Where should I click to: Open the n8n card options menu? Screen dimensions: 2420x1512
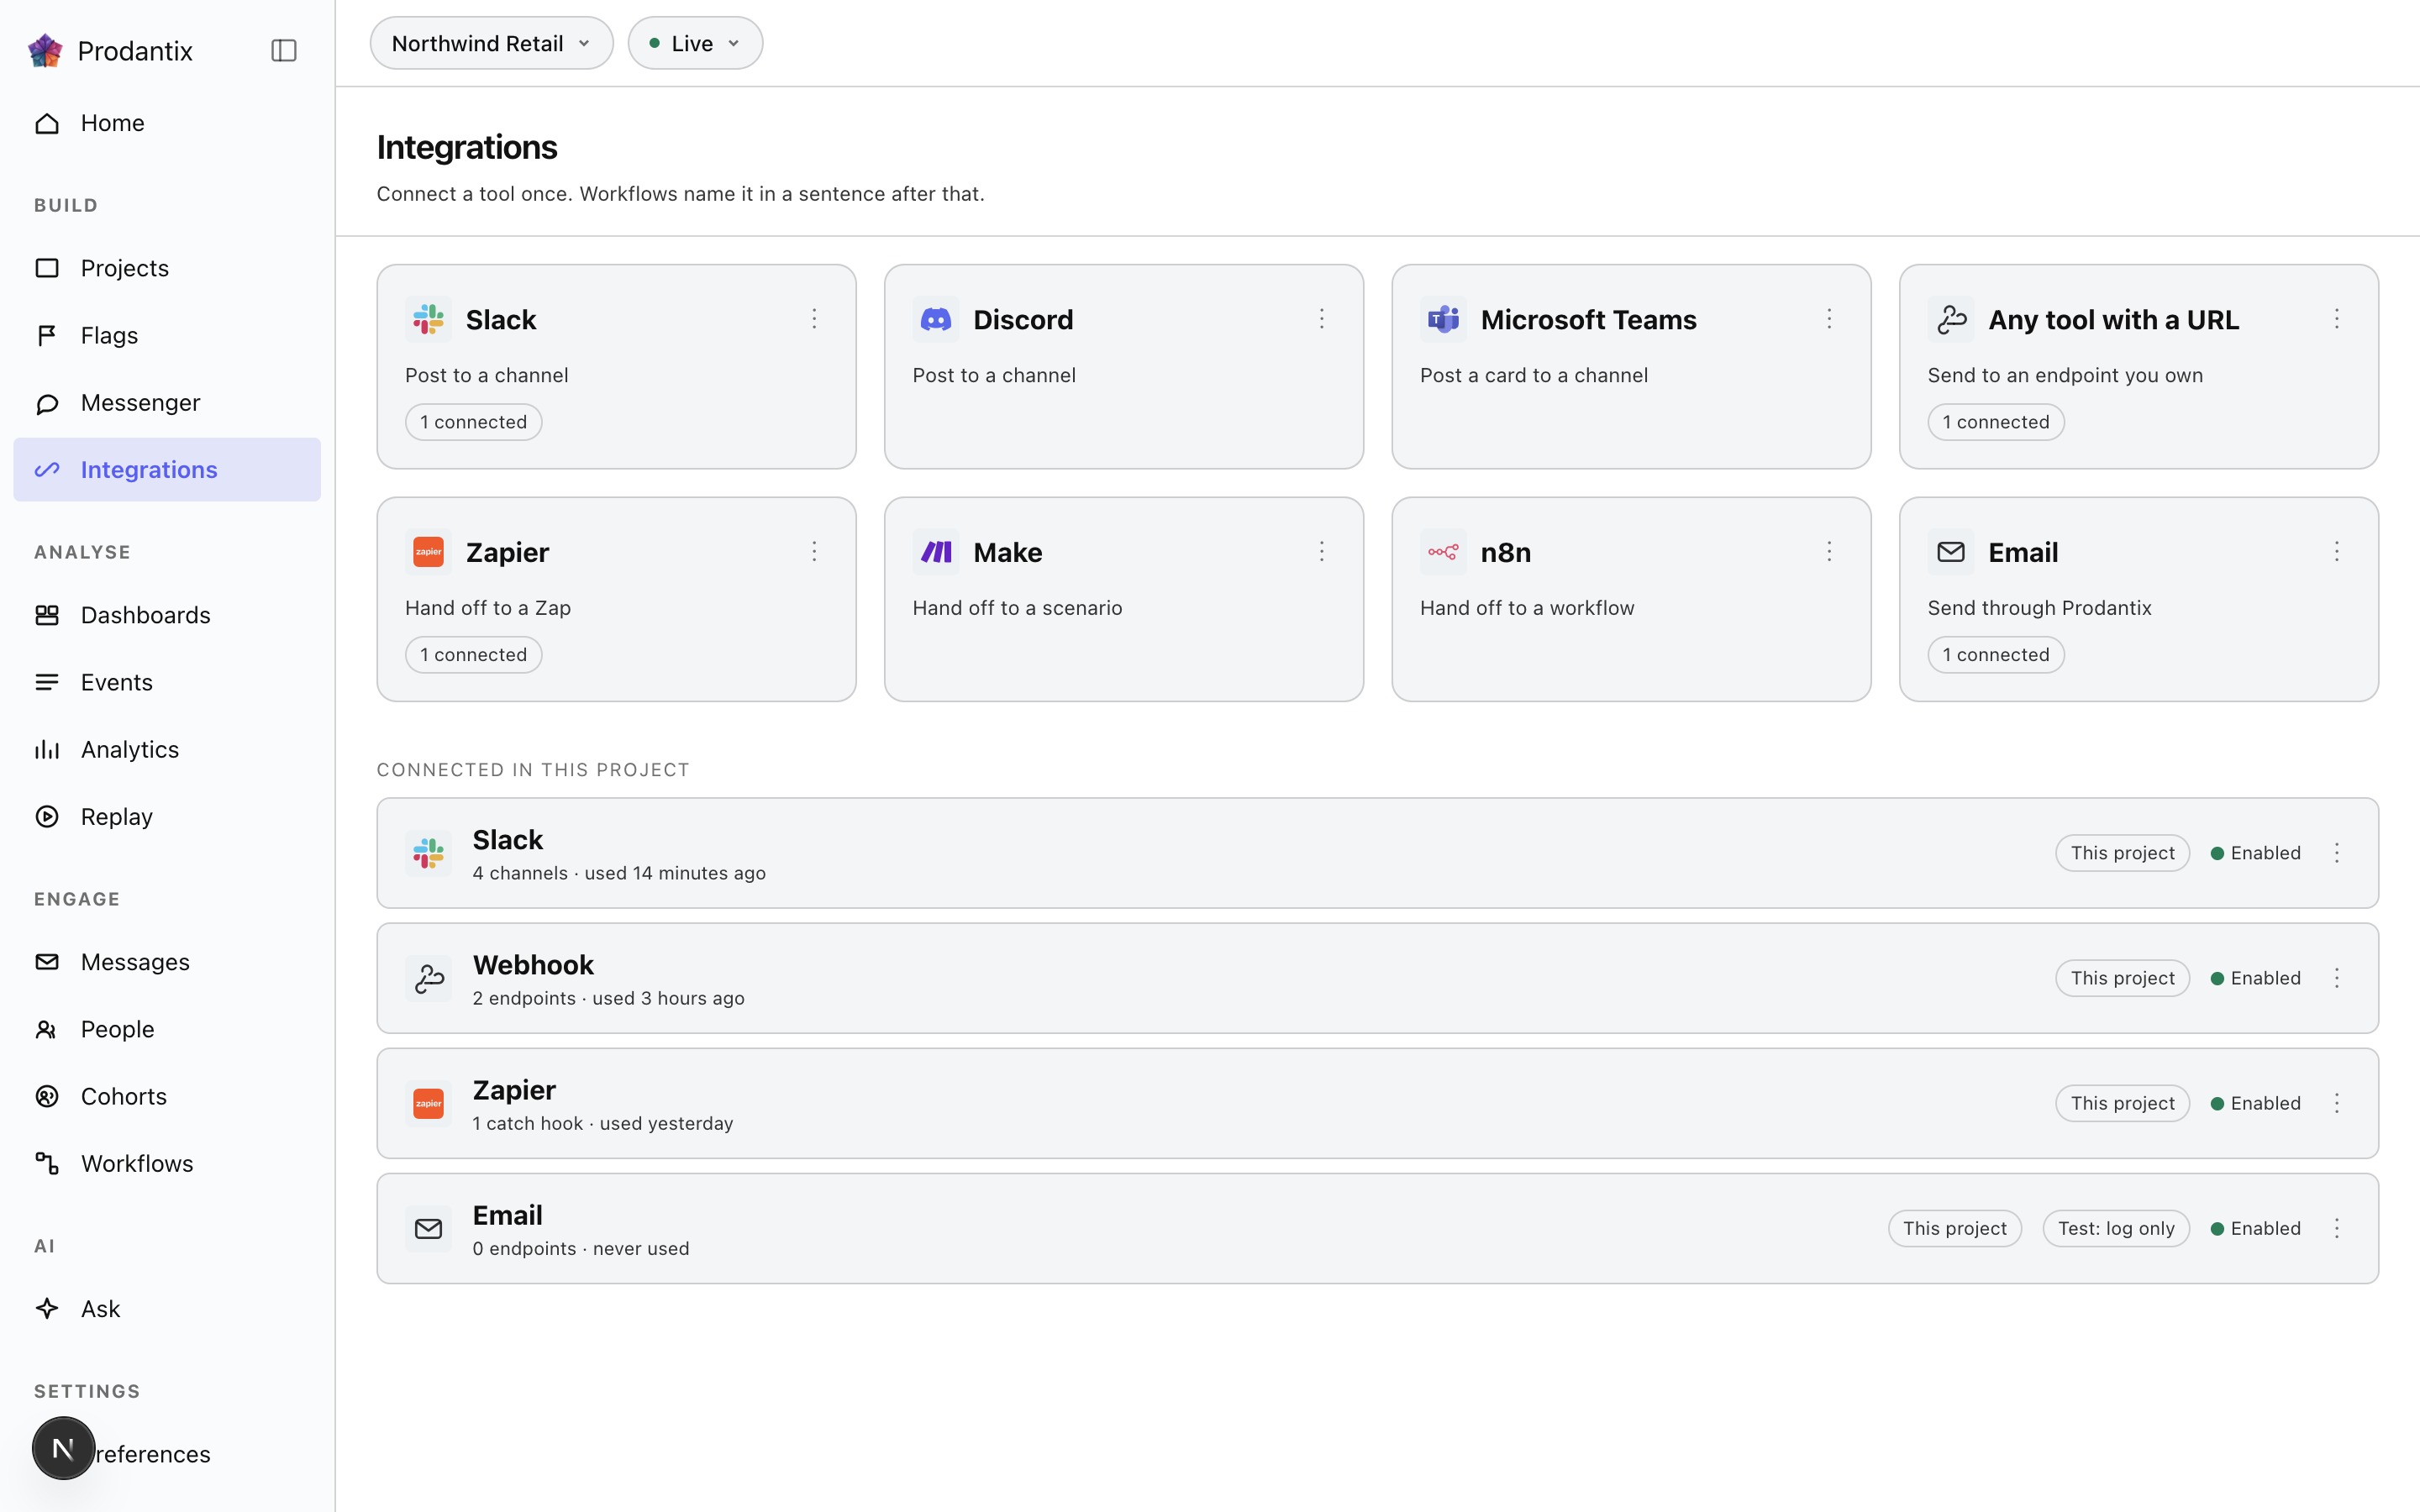[x=1829, y=552]
